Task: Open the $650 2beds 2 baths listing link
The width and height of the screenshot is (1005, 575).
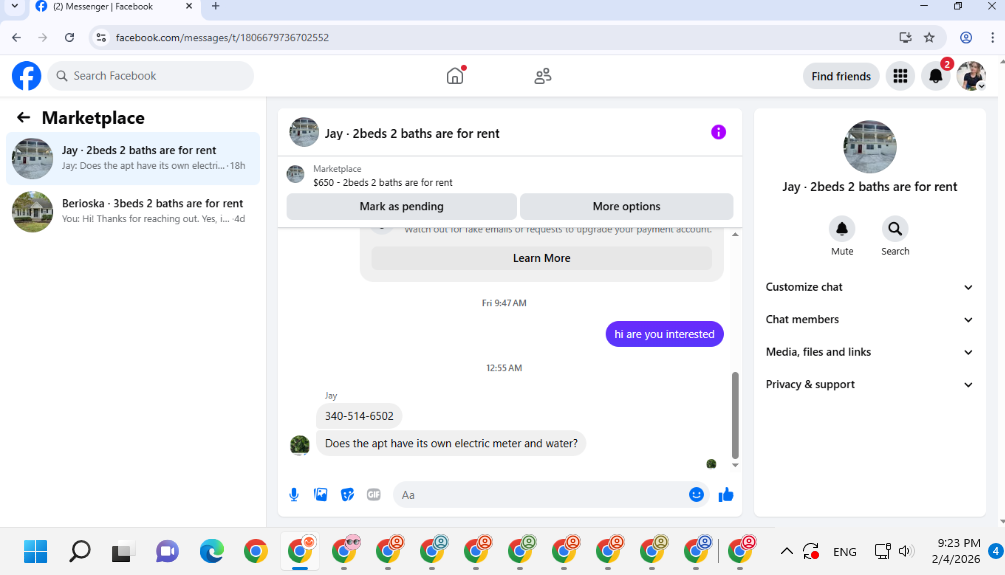Action: [x=383, y=183]
